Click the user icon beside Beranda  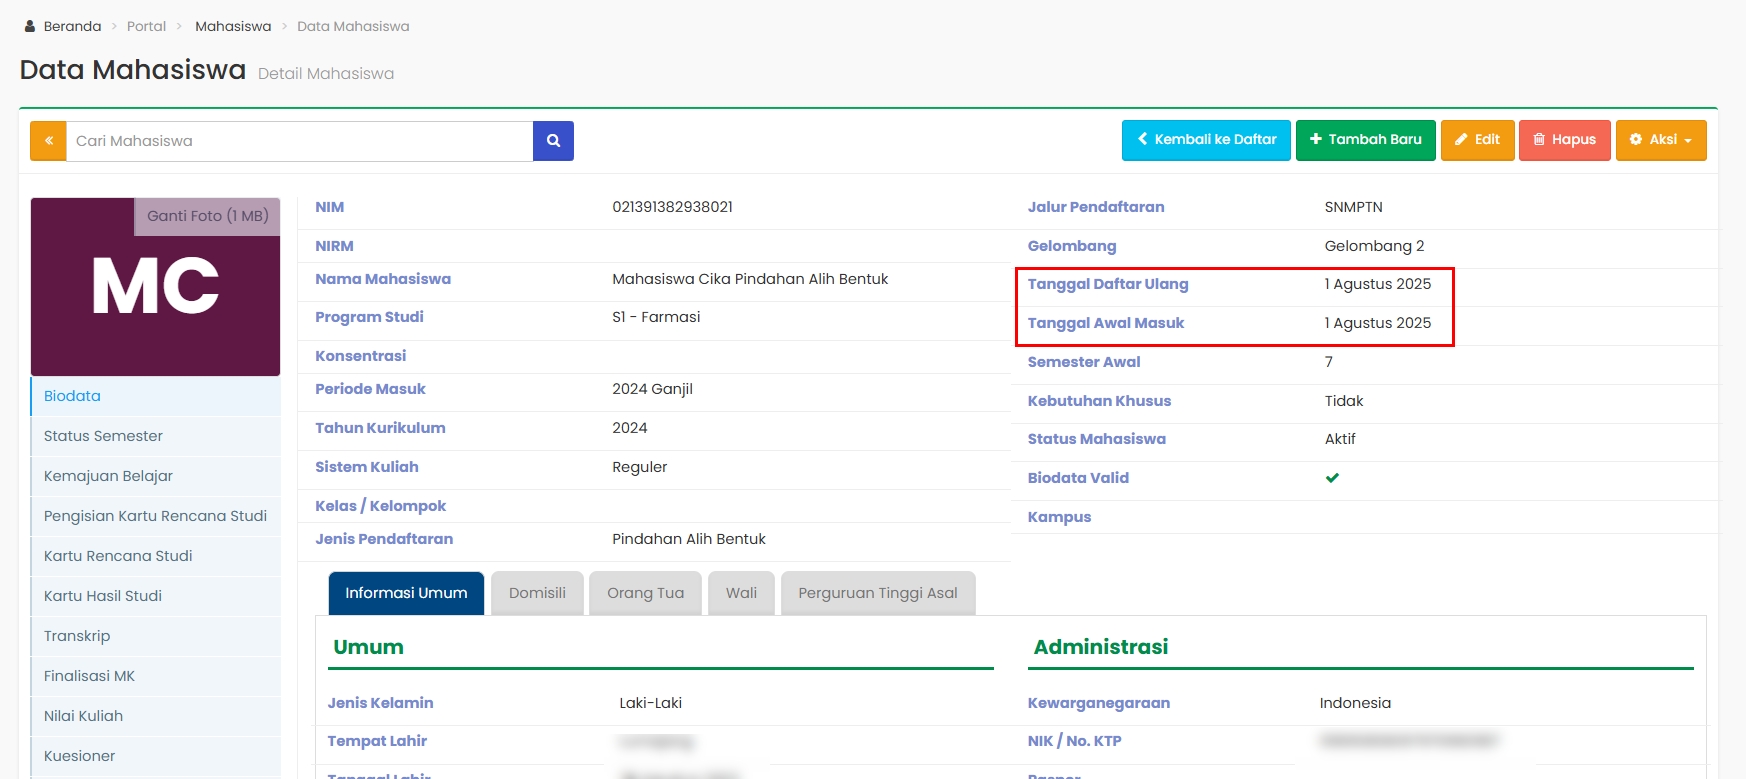(30, 26)
